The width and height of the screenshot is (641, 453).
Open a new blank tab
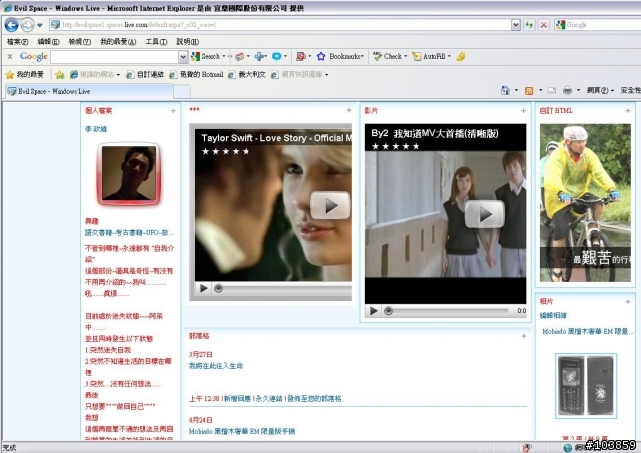pos(182,92)
